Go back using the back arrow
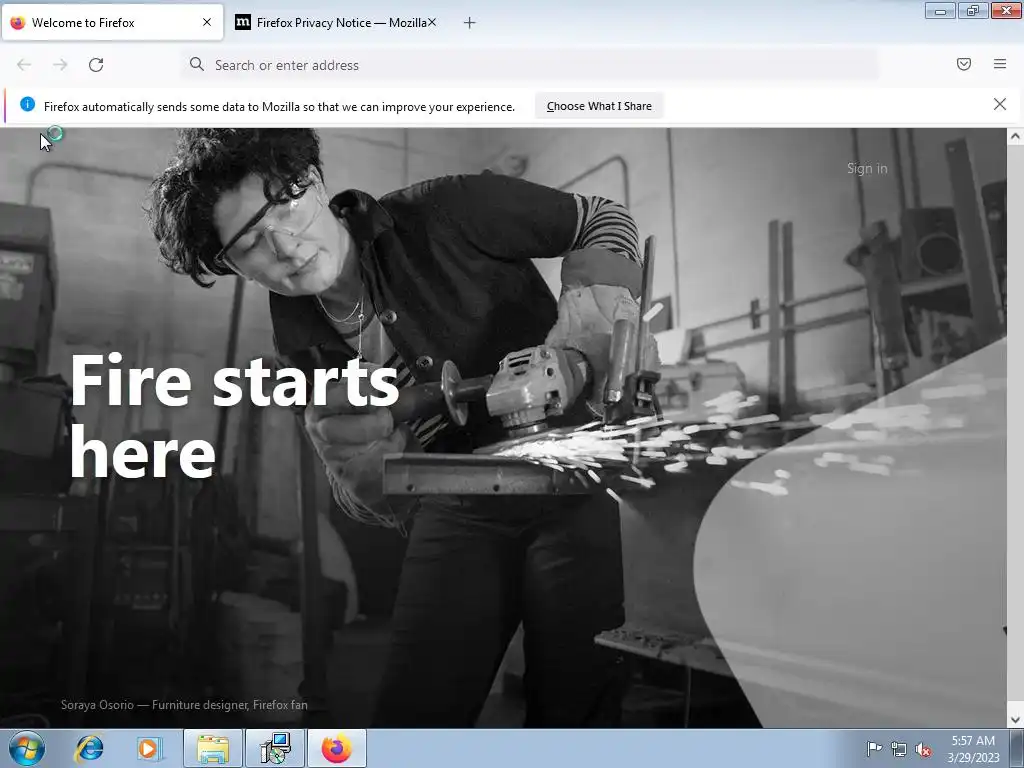This screenshot has height=768, width=1024. click(x=24, y=65)
